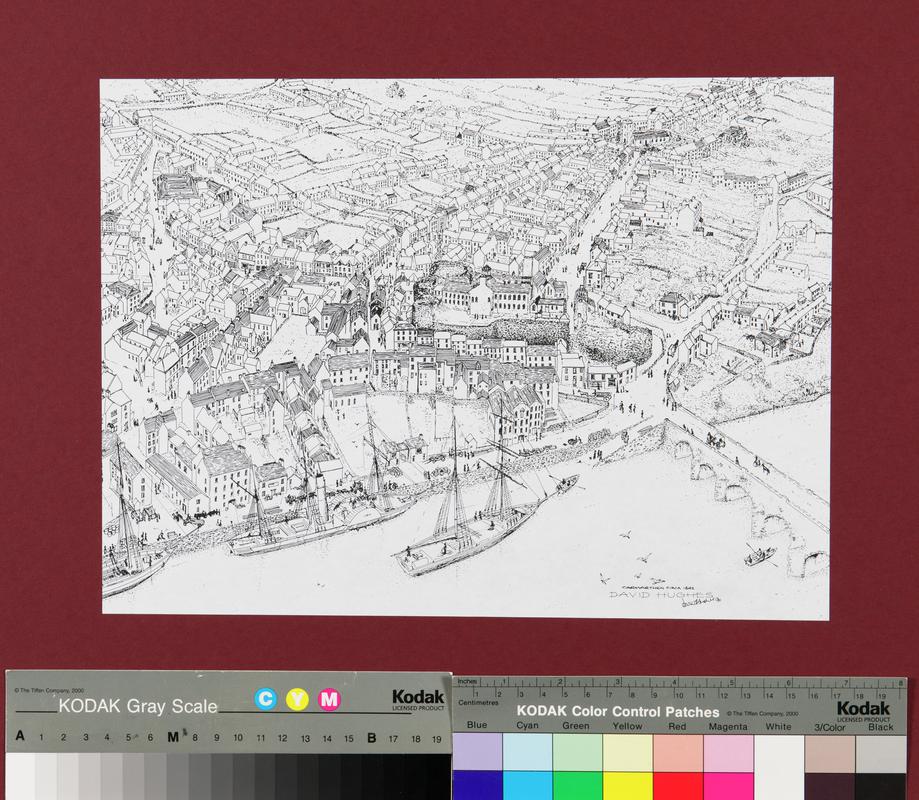Click the two-masted ship in the river center
Image resolution: width=919 pixels, height=800 pixels.
pyautogui.click(x=470, y=520)
